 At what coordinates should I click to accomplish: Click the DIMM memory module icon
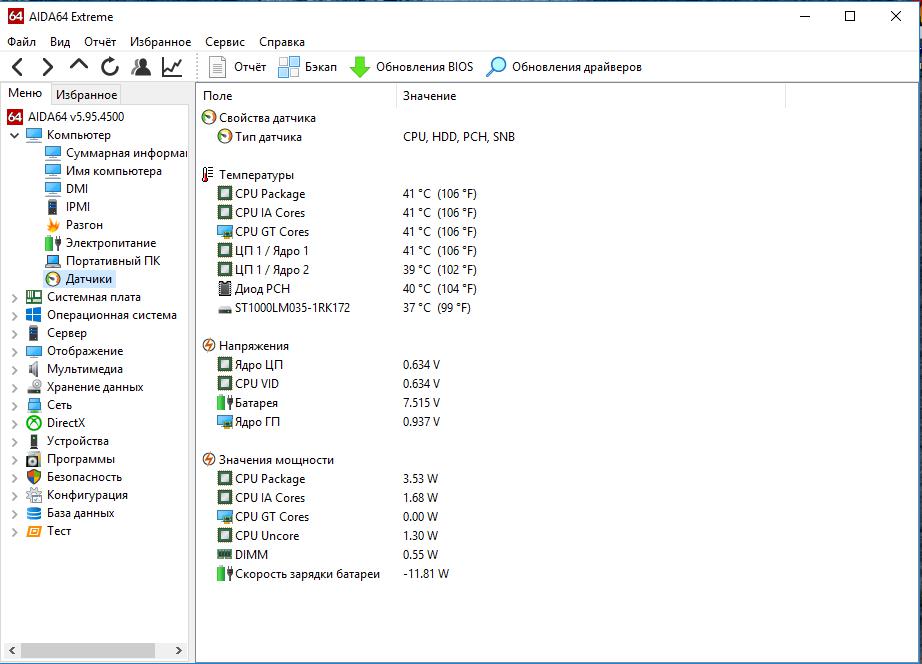tap(225, 554)
